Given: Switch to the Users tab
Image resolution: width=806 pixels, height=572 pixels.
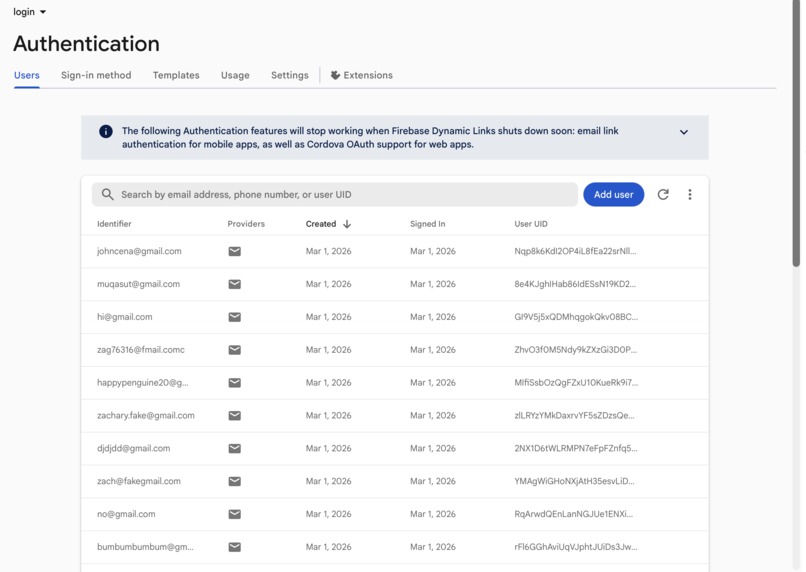Looking at the screenshot, I should 27,75.
